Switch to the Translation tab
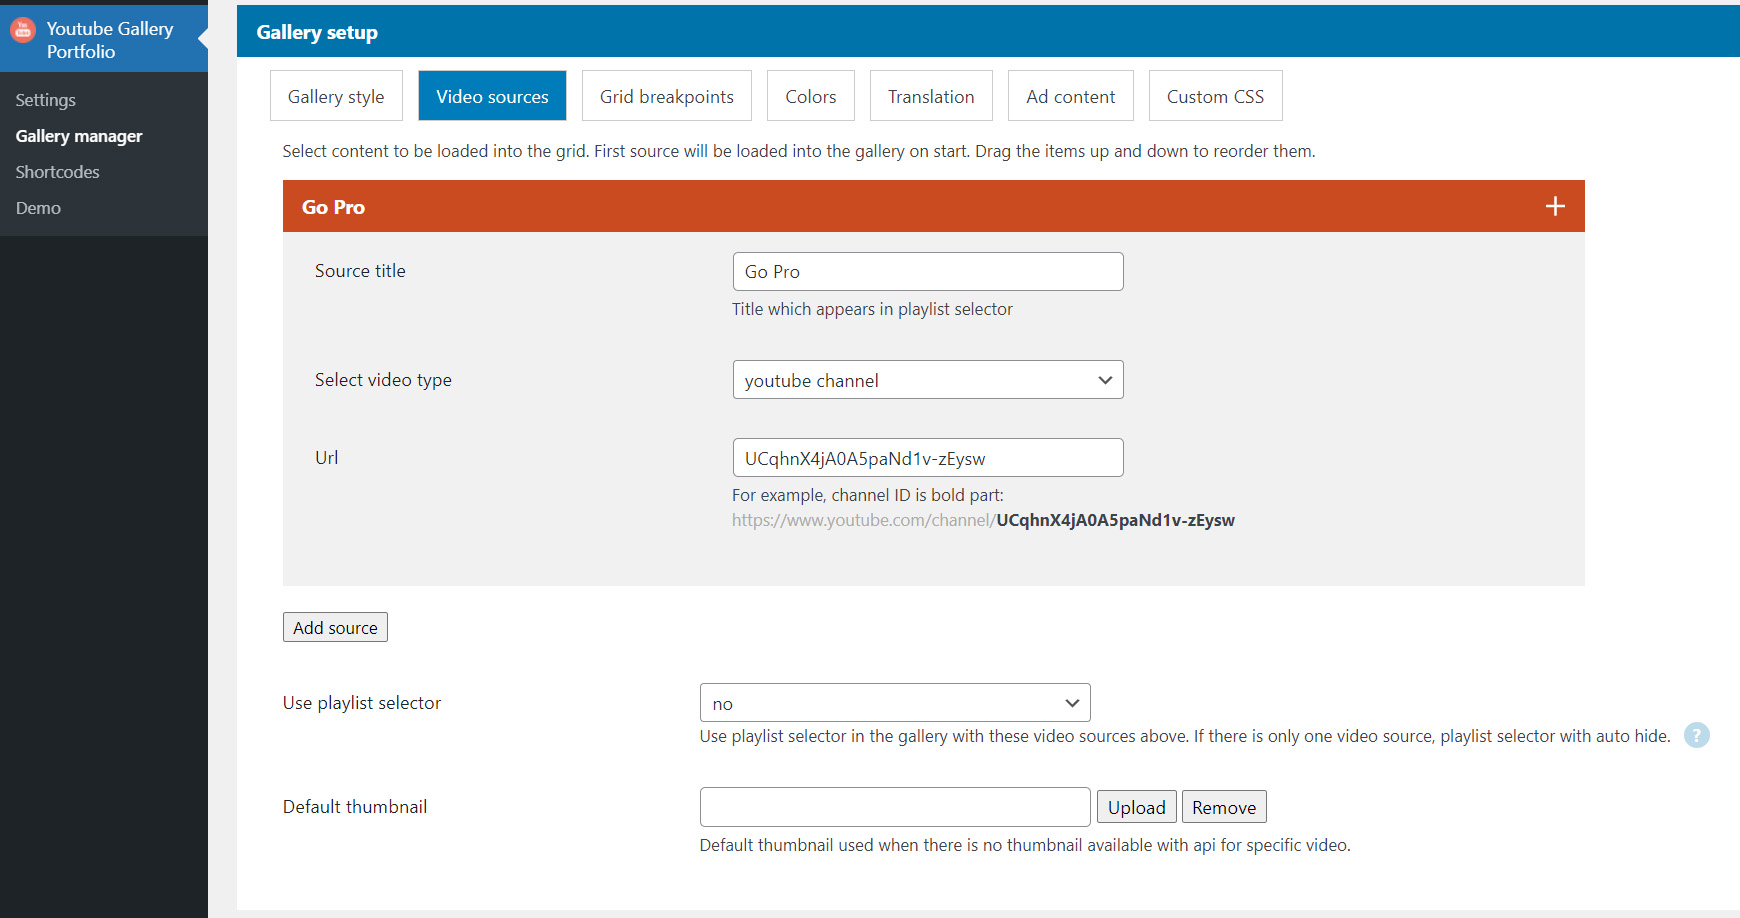This screenshot has height=918, width=1740. 930,96
